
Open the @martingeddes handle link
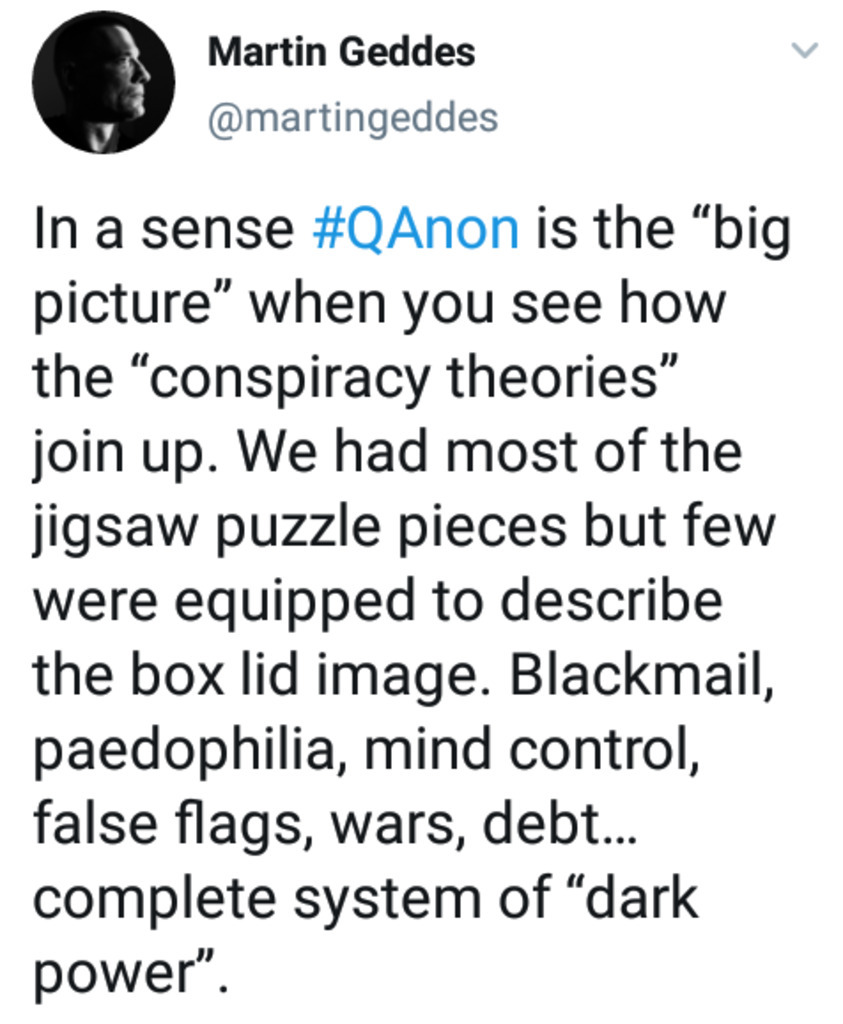tap(353, 118)
